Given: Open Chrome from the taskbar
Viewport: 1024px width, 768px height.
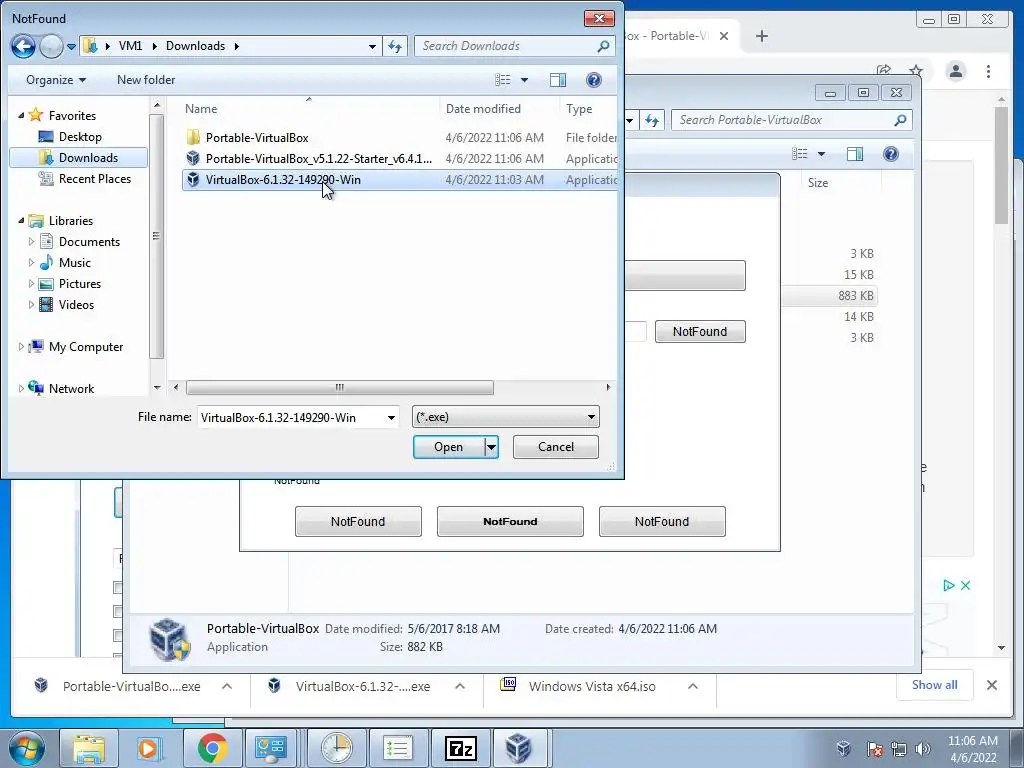Looking at the screenshot, I should click(x=212, y=748).
